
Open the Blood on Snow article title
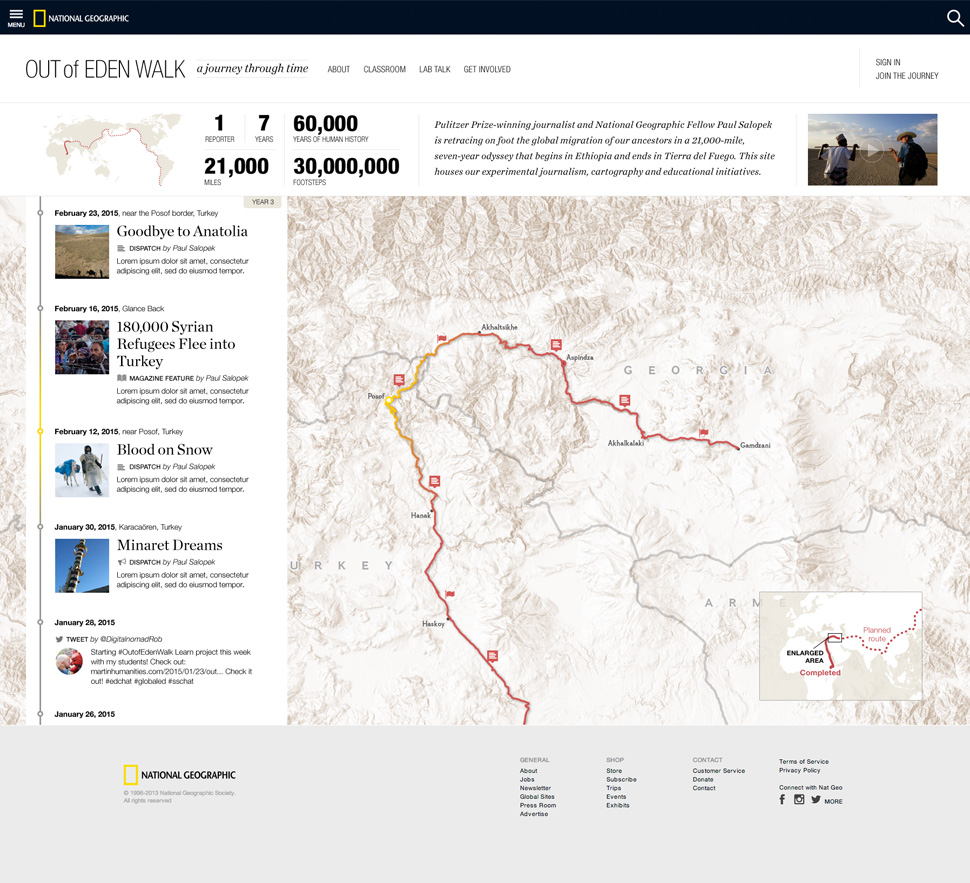[x=165, y=450]
